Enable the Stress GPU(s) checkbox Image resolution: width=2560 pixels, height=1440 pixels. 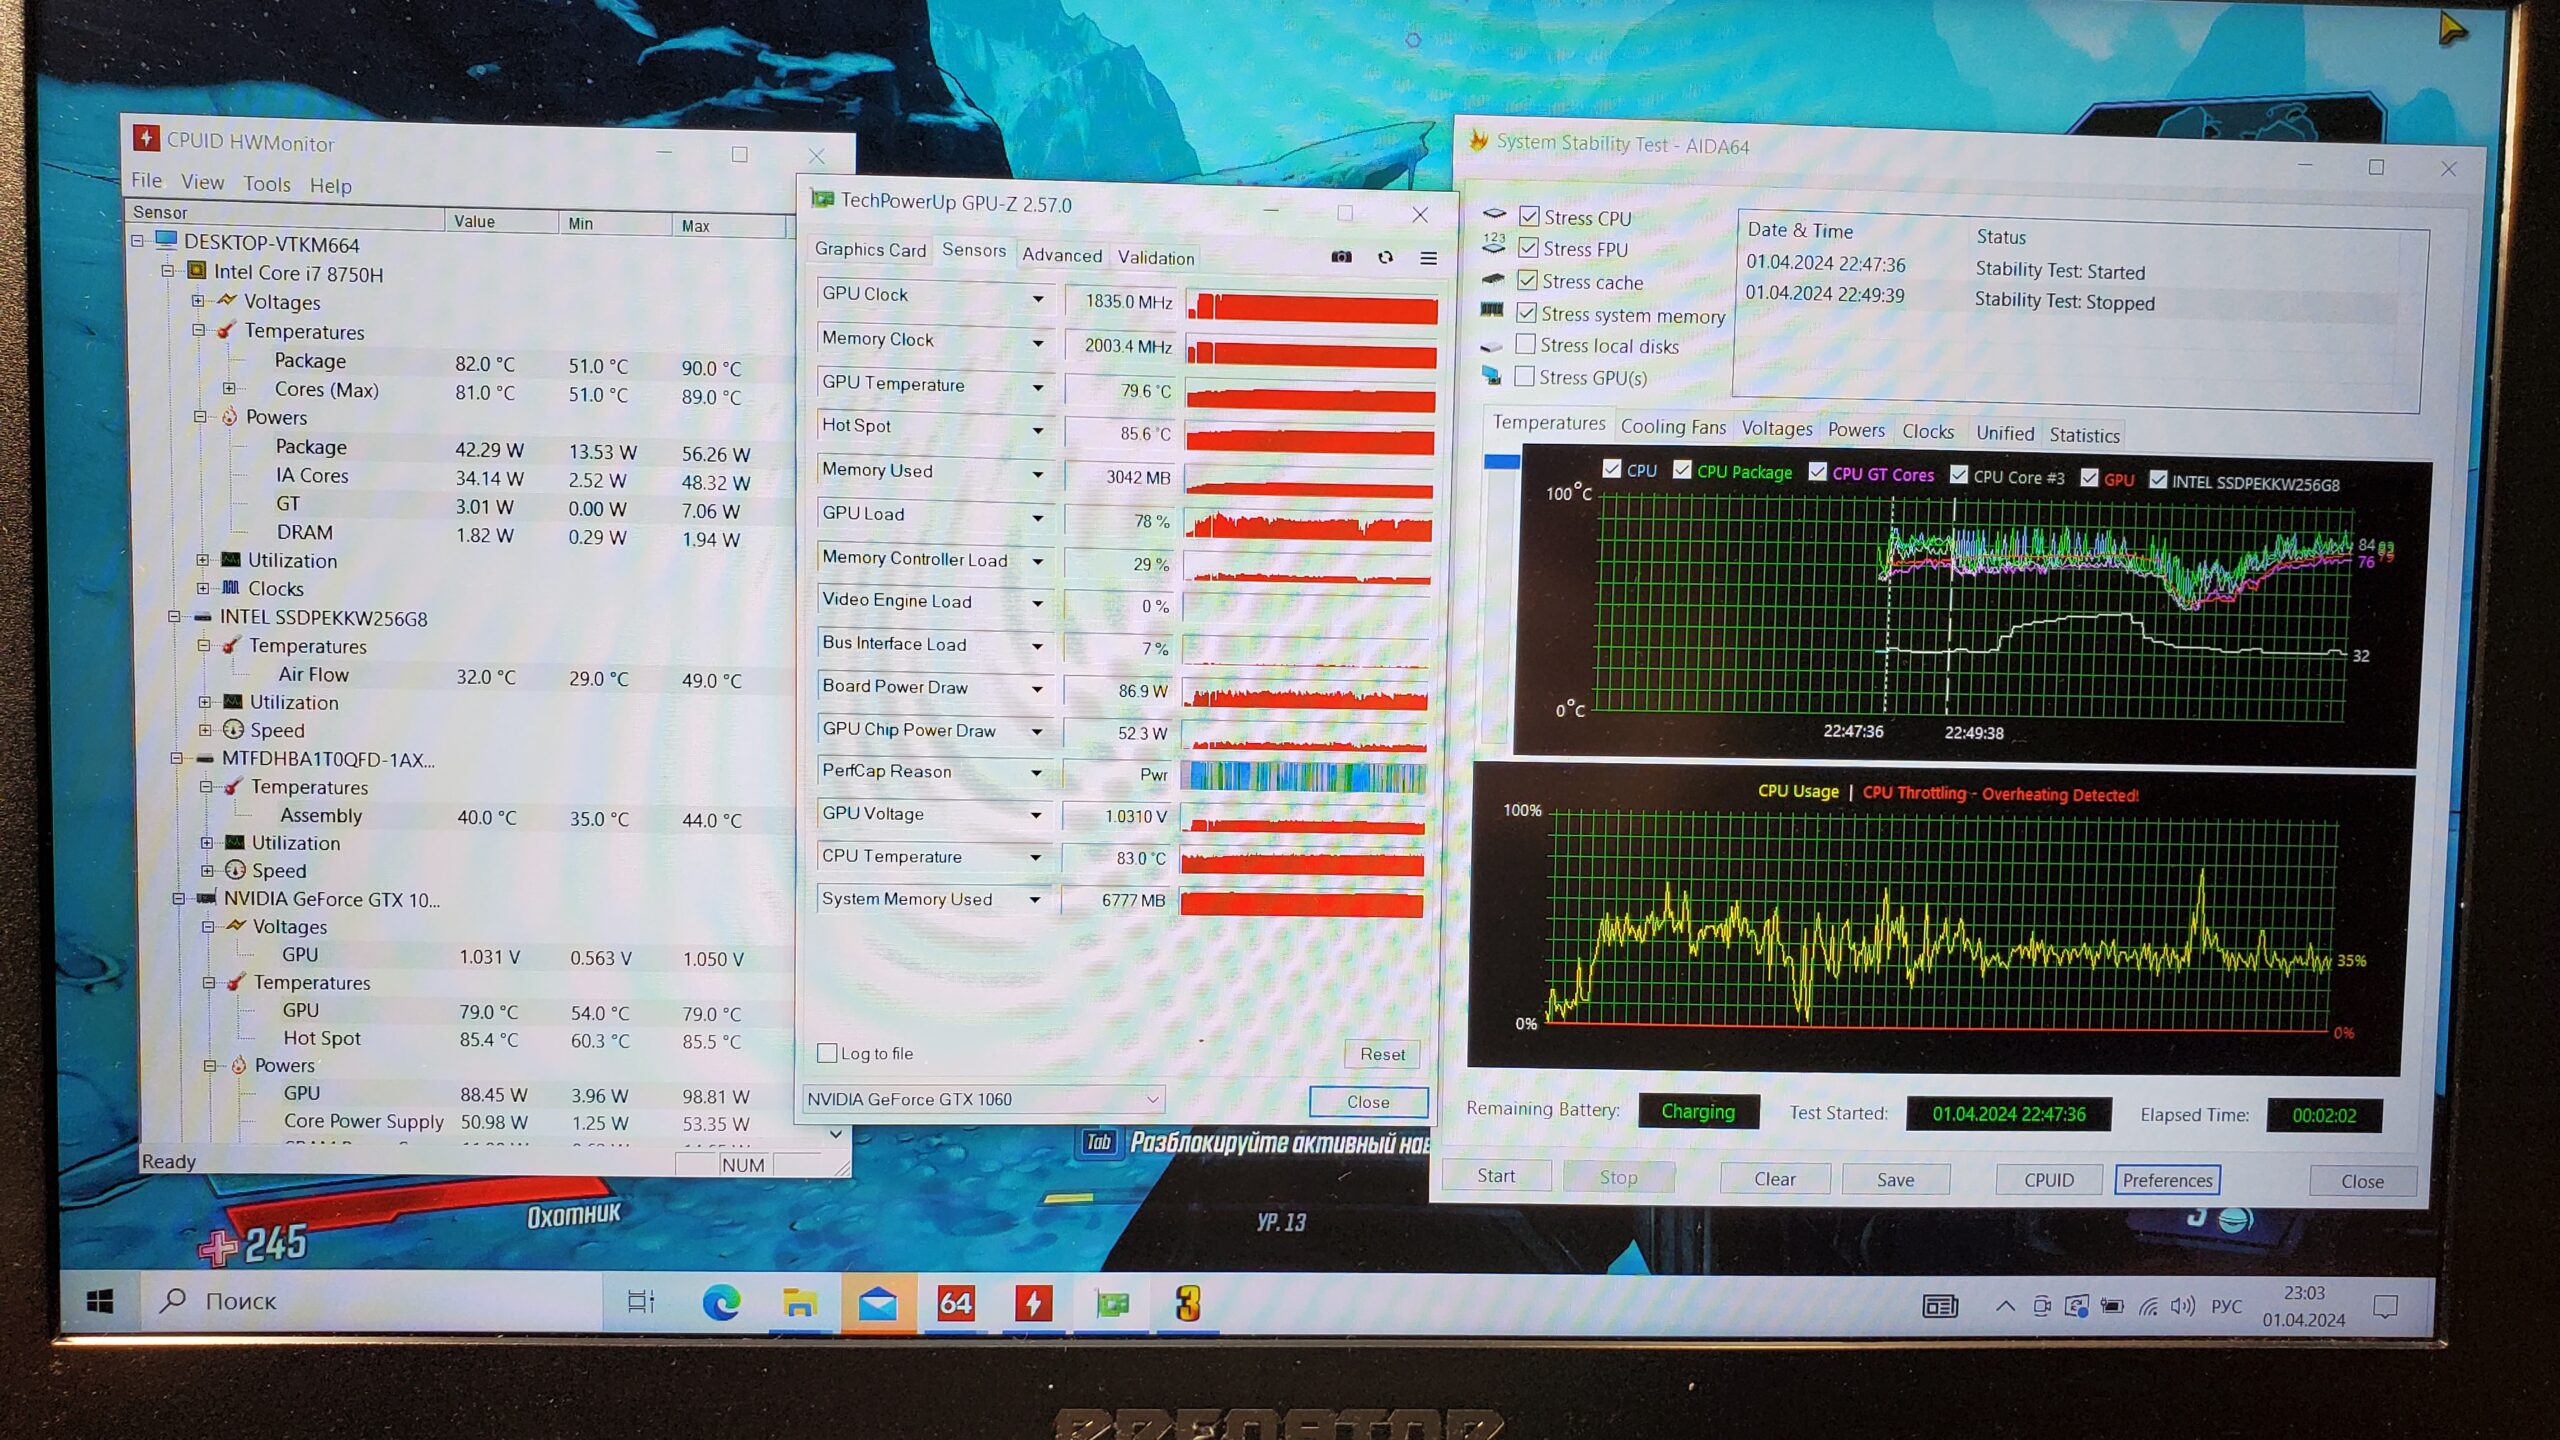click(x=1525, y=376)
